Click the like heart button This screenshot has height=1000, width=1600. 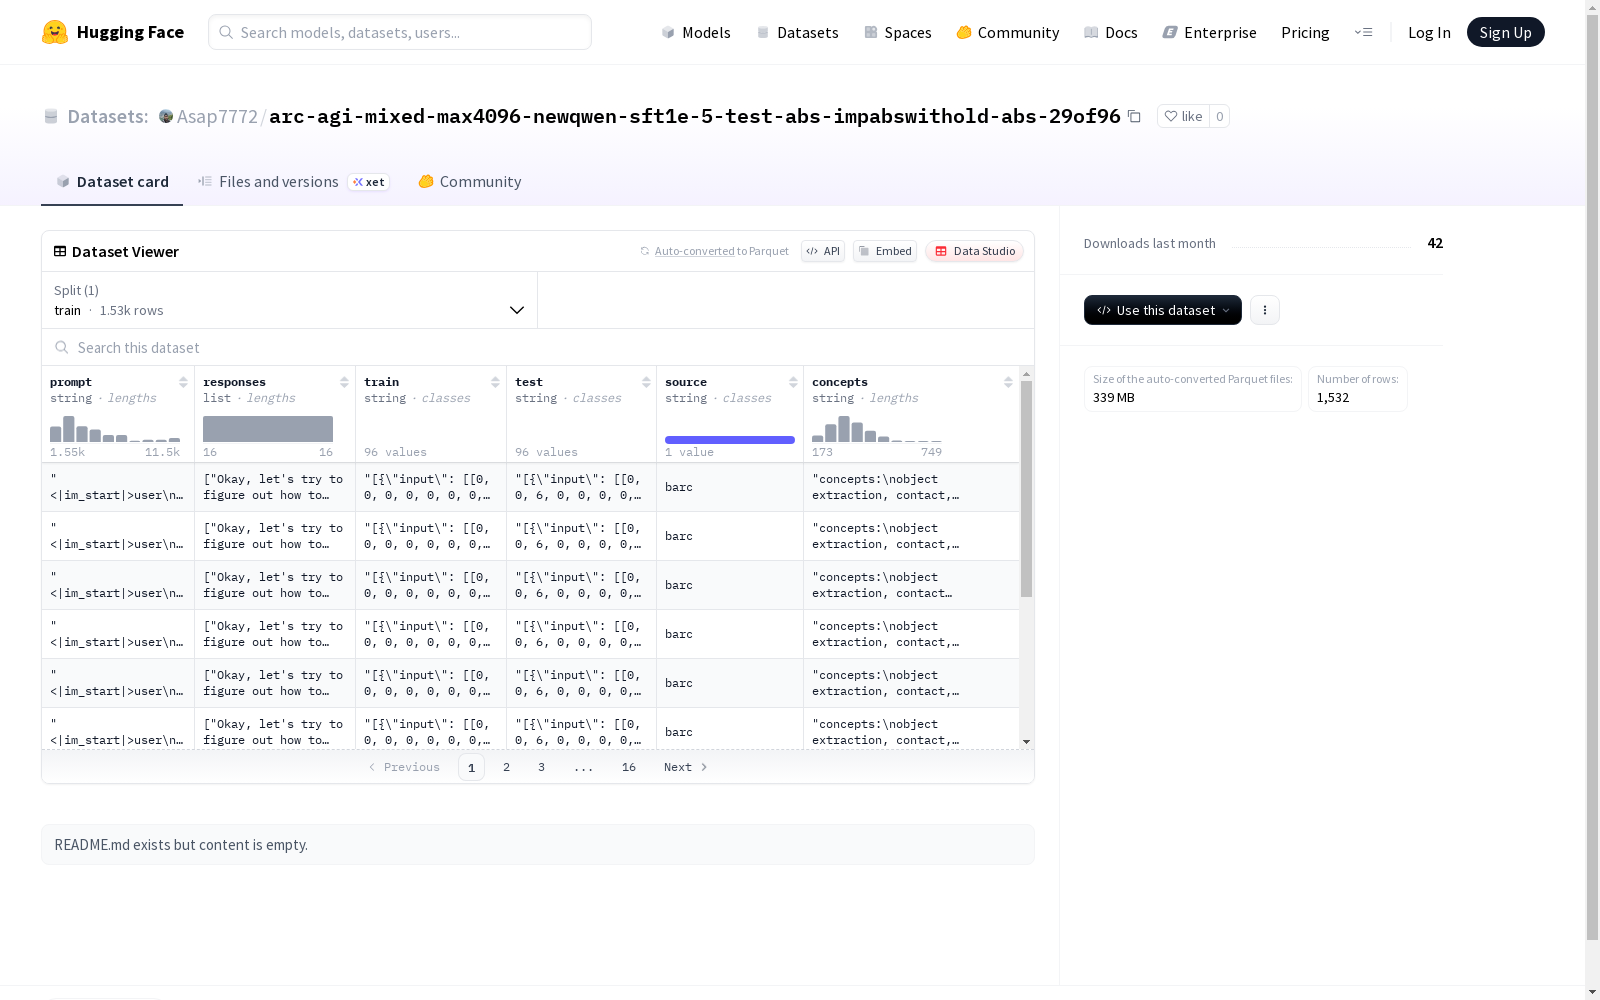coord(1183,116)
